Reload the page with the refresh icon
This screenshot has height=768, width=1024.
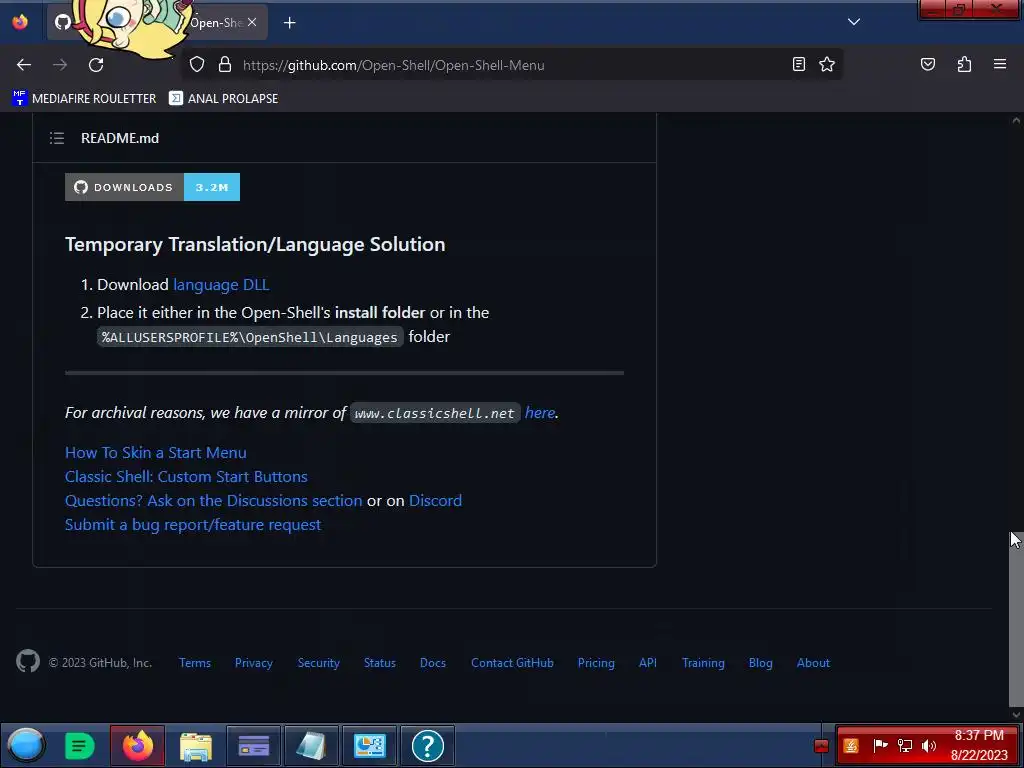(96, 65)
